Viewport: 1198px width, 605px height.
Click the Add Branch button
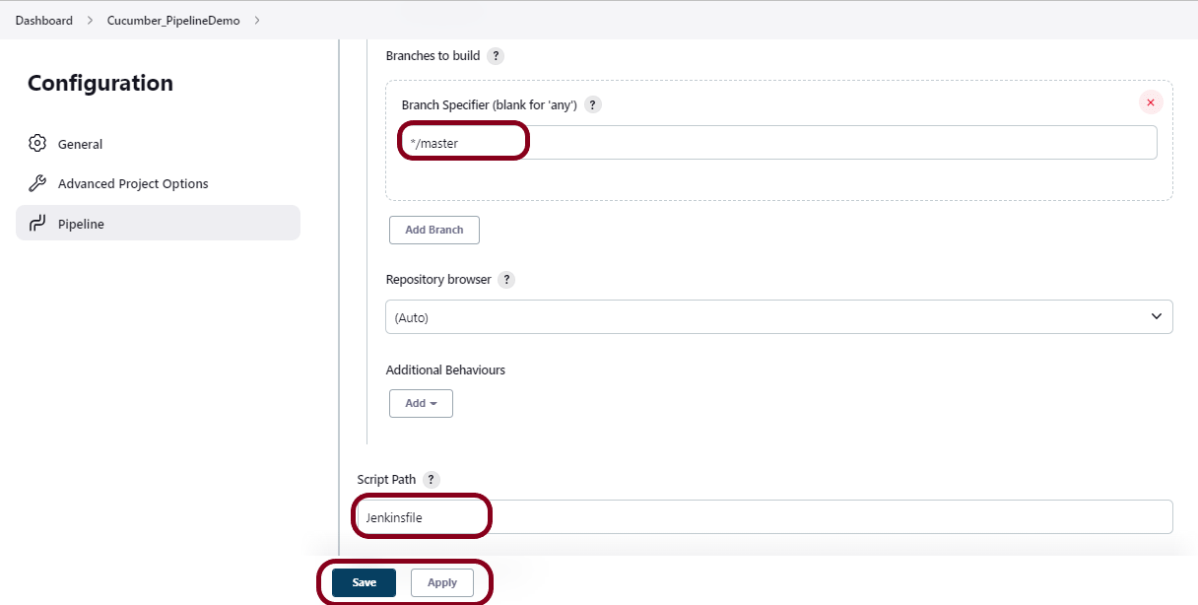pos(434,230)
